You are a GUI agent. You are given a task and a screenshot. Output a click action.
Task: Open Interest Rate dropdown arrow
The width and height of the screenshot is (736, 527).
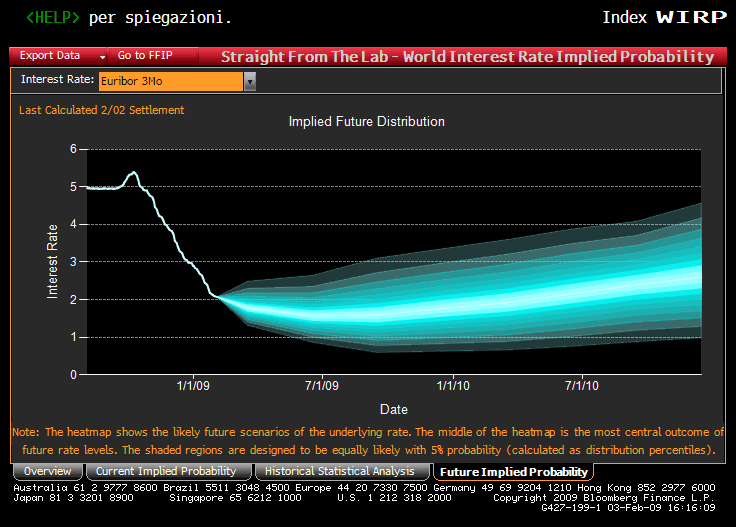point(250,82)
